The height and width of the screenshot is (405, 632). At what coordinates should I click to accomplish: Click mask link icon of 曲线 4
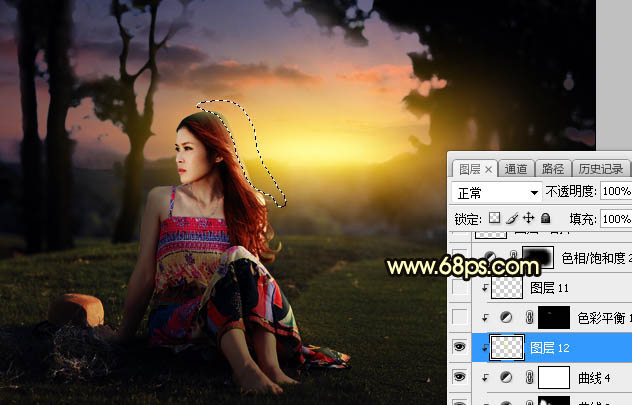(x=530, y=377)
